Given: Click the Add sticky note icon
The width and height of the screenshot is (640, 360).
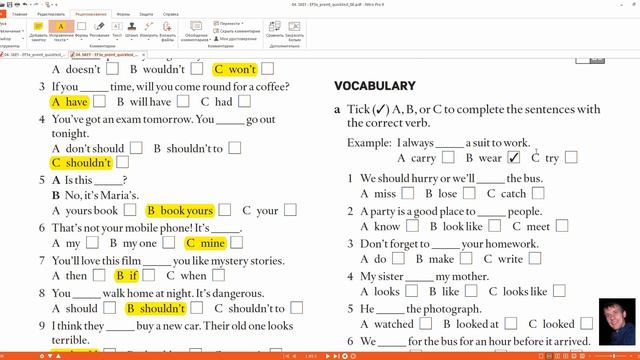Looking at the screenshot, I should (38, 27).
